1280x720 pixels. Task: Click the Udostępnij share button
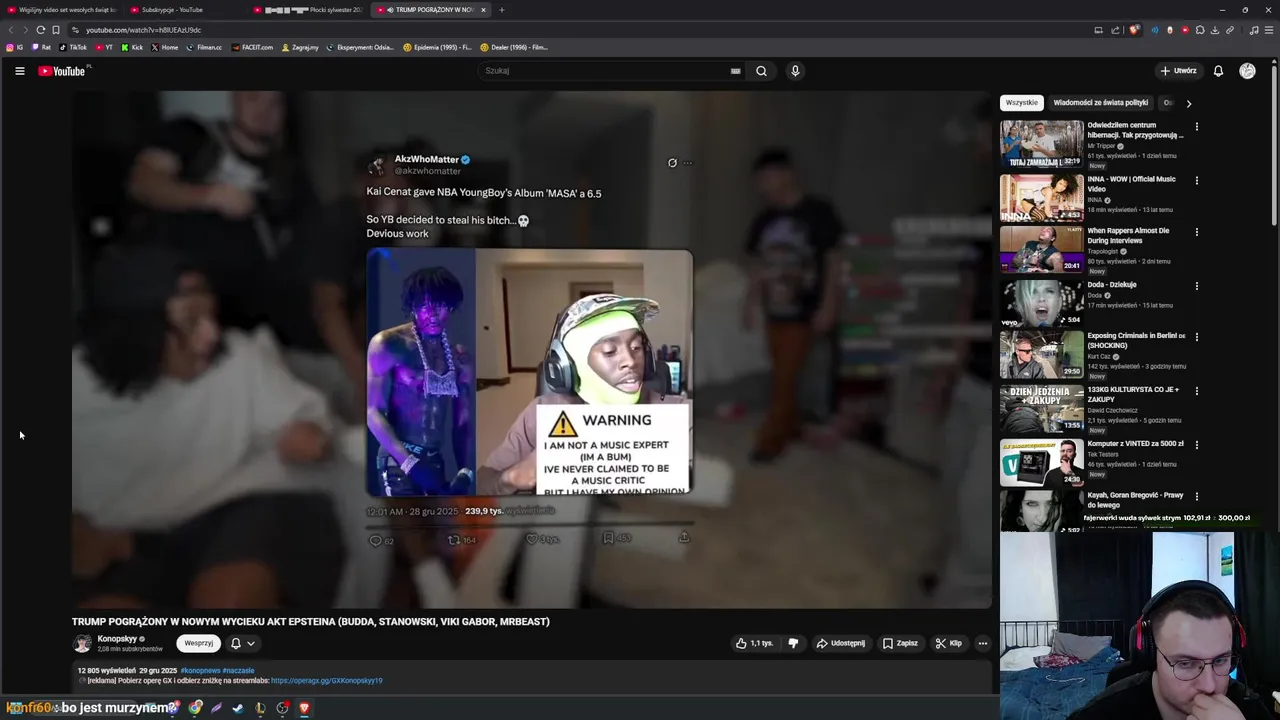click(x=841, y=643)
